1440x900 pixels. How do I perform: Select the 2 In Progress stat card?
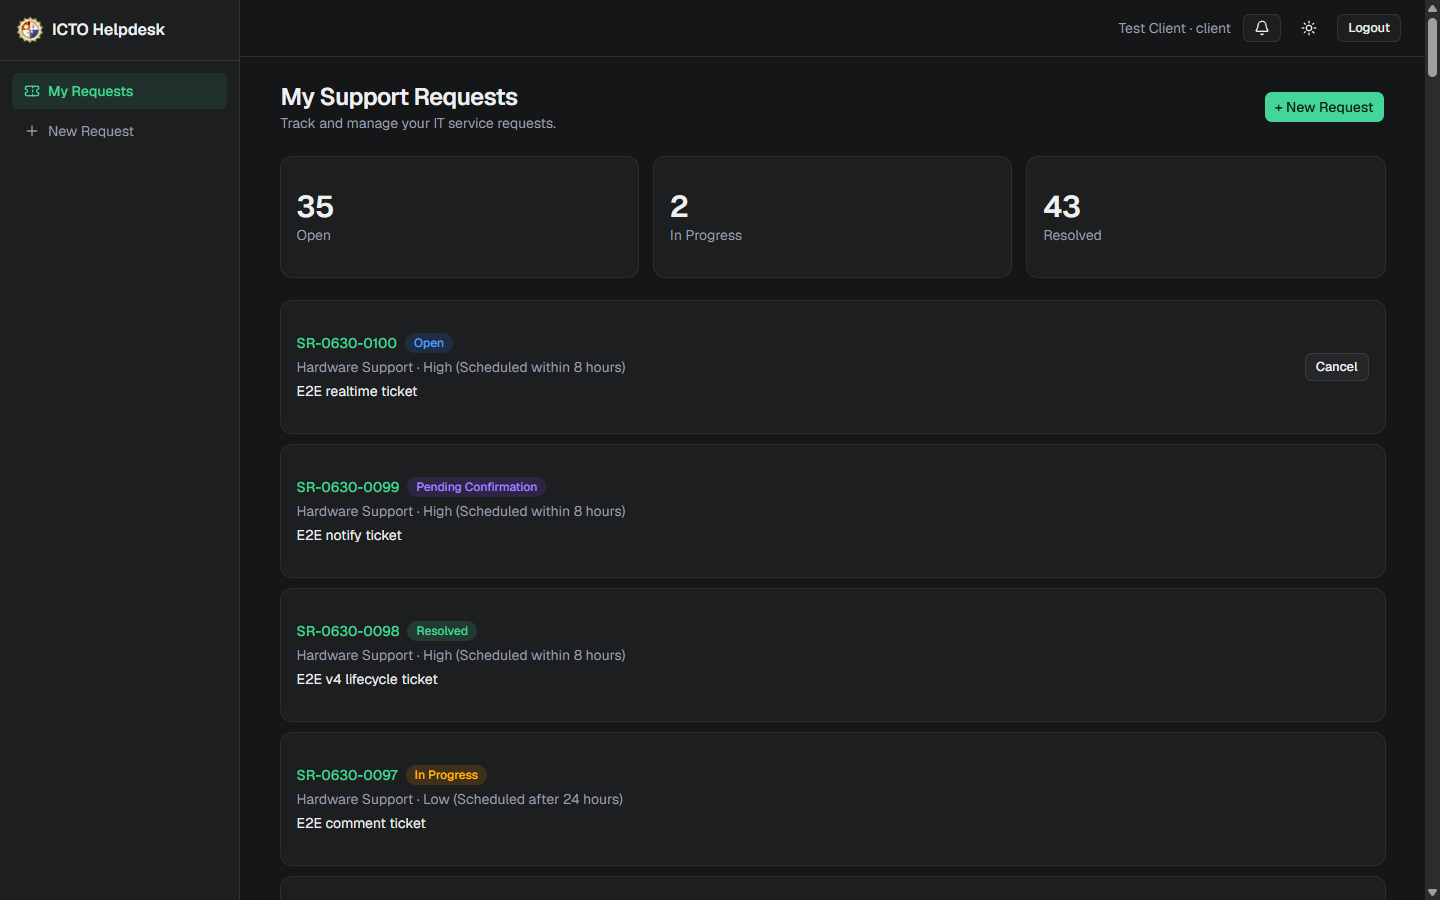(x=832, y=217)
